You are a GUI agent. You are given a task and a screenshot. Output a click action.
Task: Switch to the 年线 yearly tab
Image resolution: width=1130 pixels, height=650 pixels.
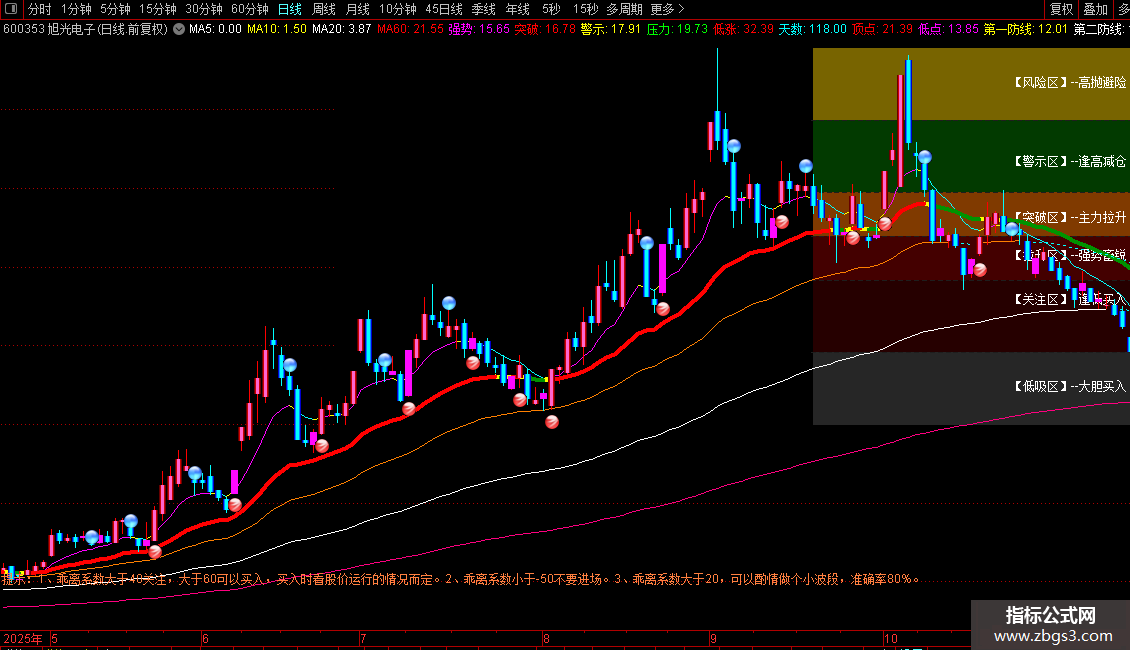(x=517, y=9)
